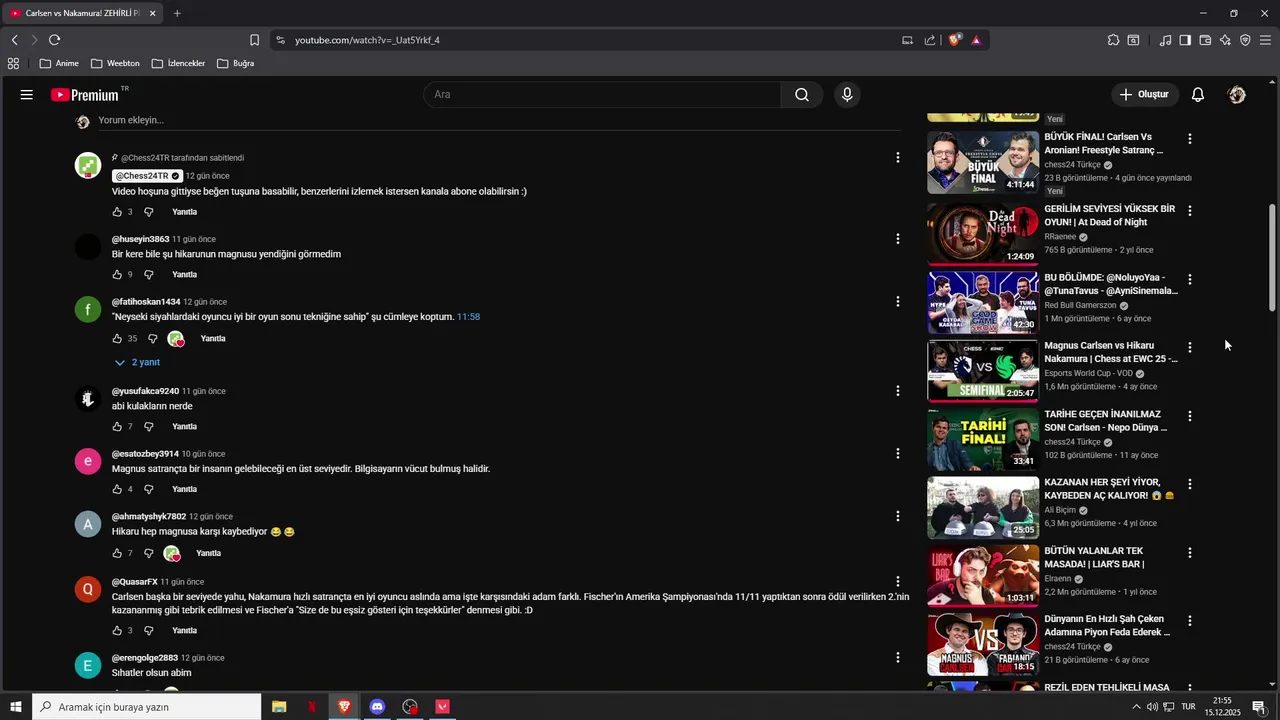Screen dimensions: 1280x720
Task: Open Discord from the taskbar
Action: tap(377, 707)
